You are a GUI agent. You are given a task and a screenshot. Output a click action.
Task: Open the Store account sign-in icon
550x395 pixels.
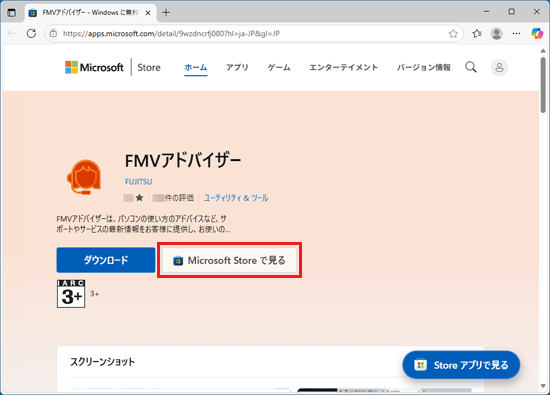coord(499,67)
